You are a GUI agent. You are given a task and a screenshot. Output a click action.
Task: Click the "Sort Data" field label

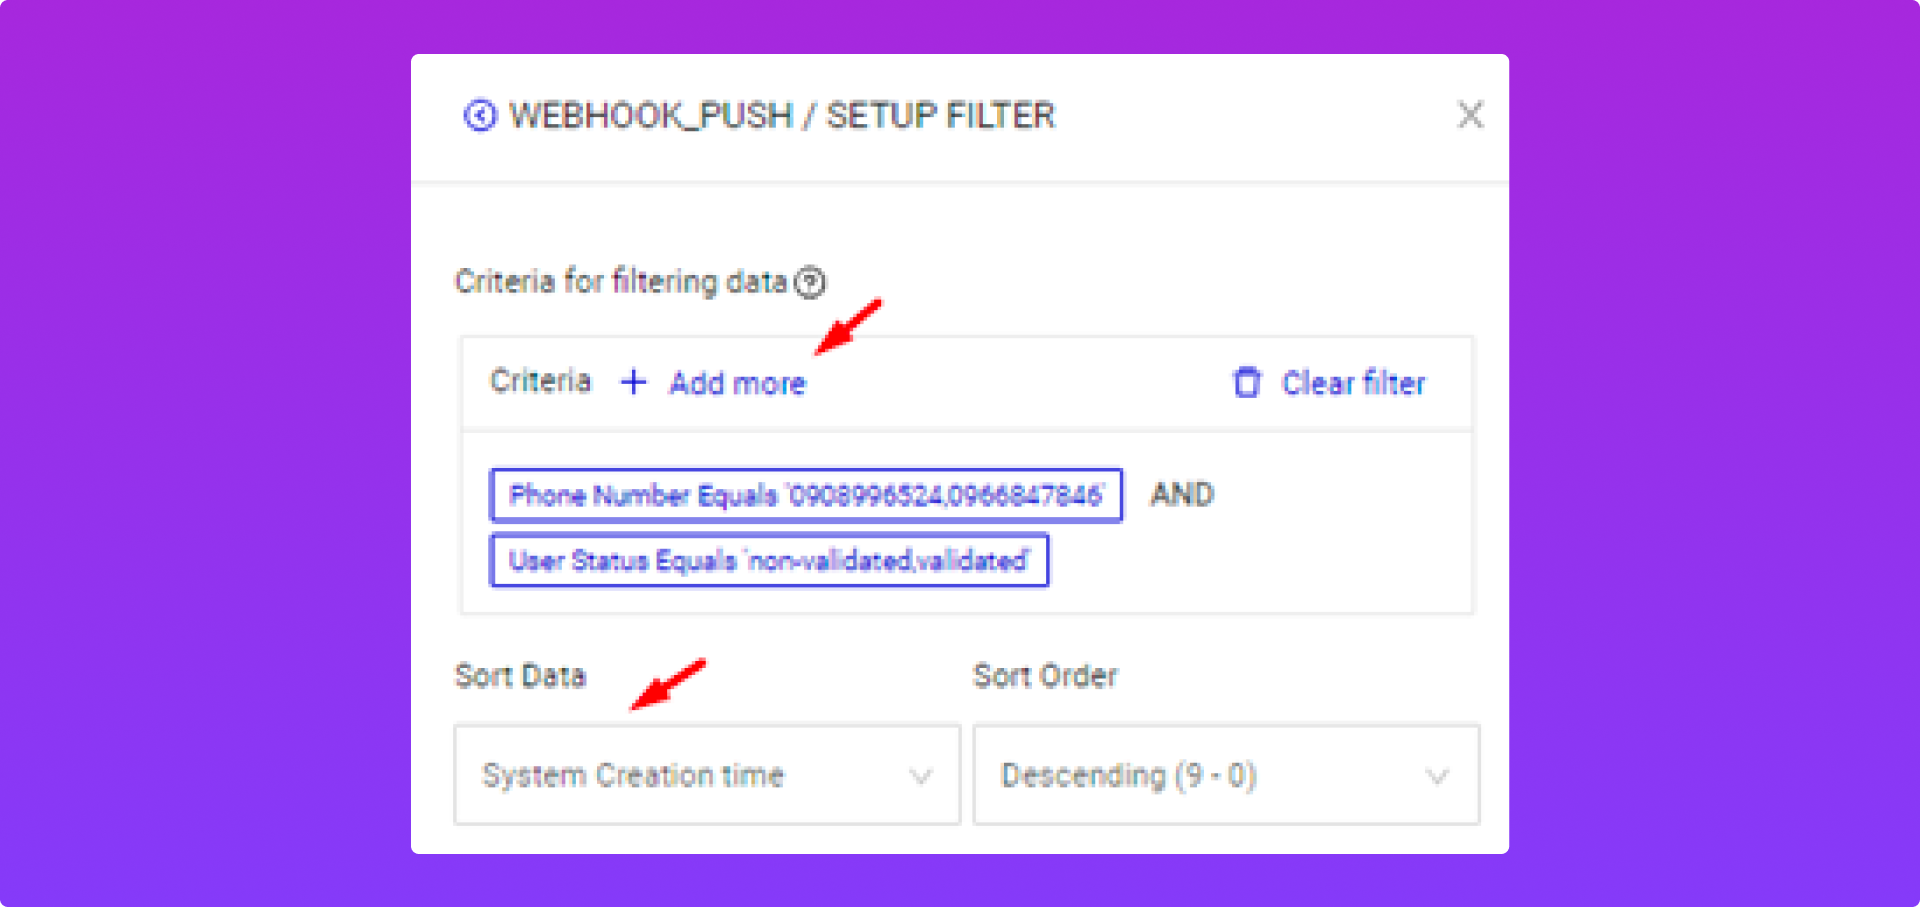coord(520,676)
